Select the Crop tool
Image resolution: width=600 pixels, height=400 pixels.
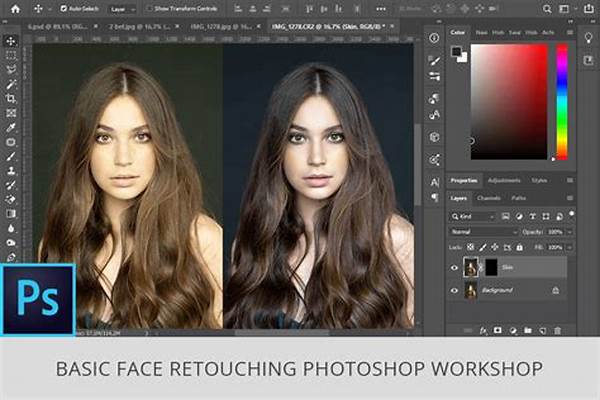point(11,98)
